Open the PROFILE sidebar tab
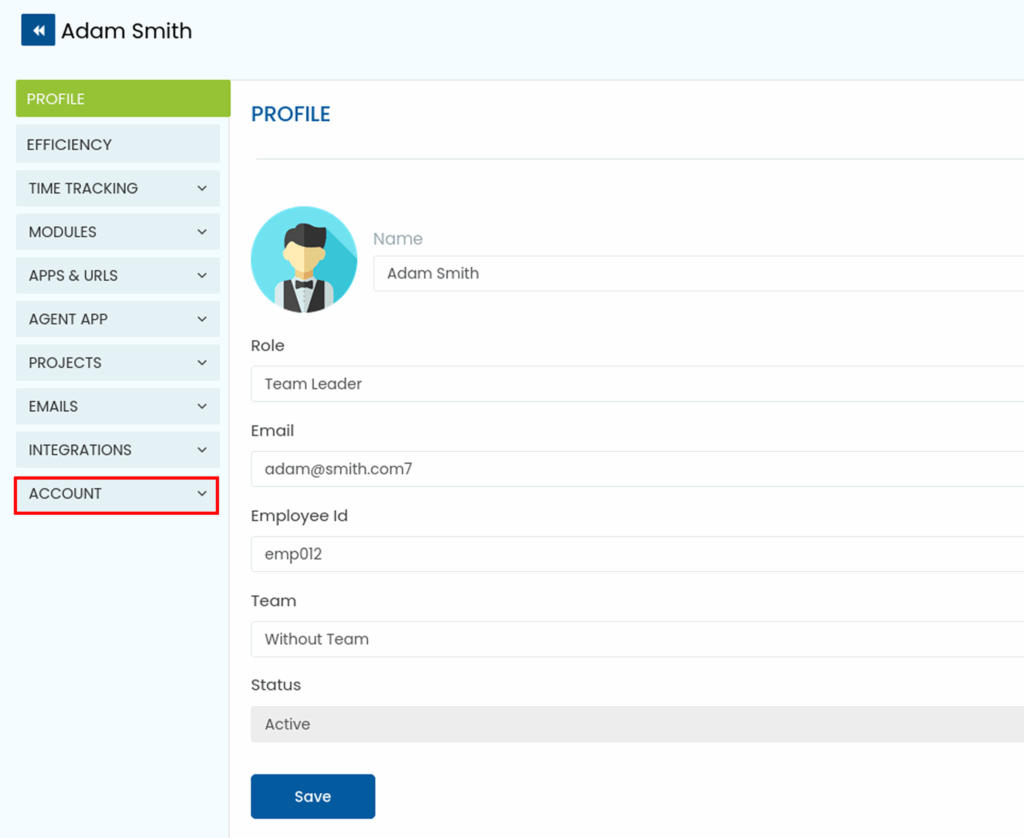The image size is (1024, 838). click(122, 99)
